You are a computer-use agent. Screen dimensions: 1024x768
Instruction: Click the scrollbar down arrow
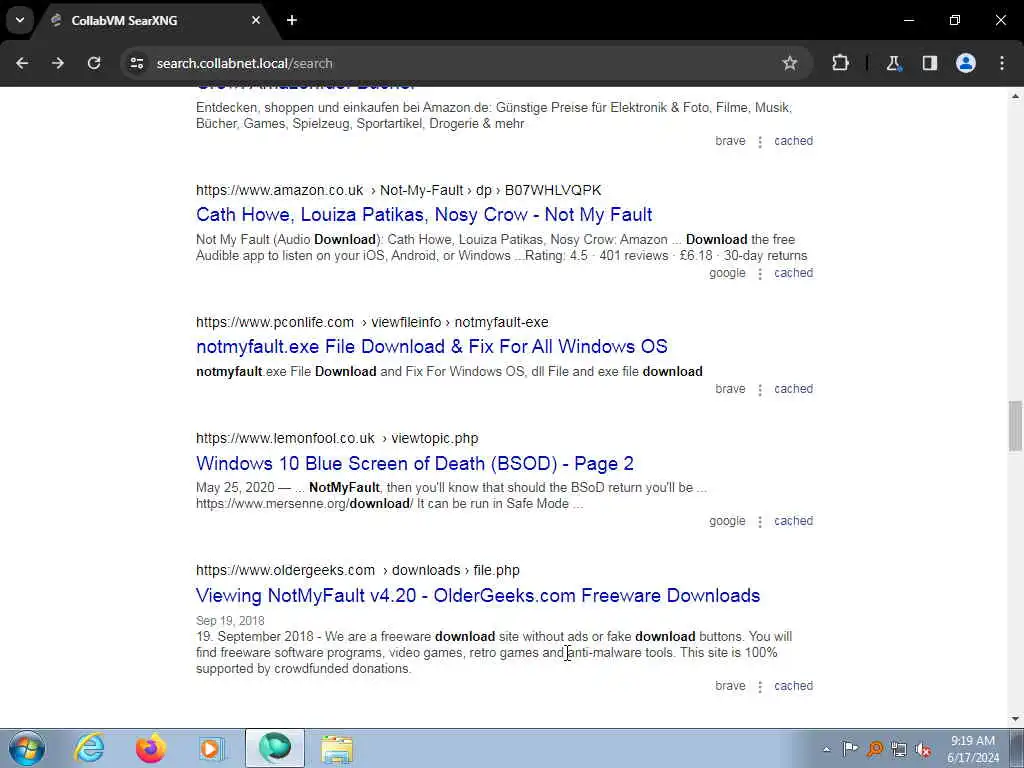click(1015, 719)
